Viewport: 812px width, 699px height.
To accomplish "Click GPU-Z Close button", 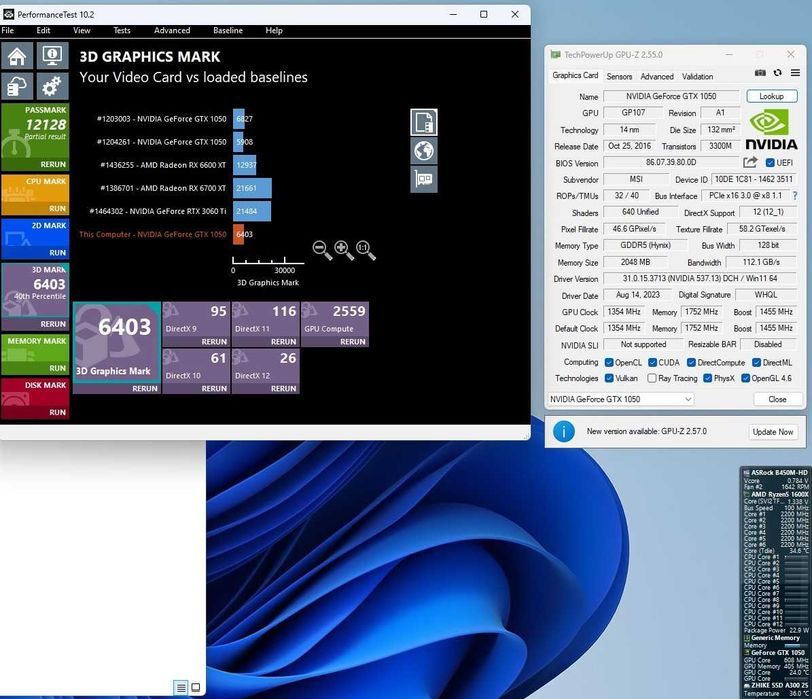I will pos(777,399).
